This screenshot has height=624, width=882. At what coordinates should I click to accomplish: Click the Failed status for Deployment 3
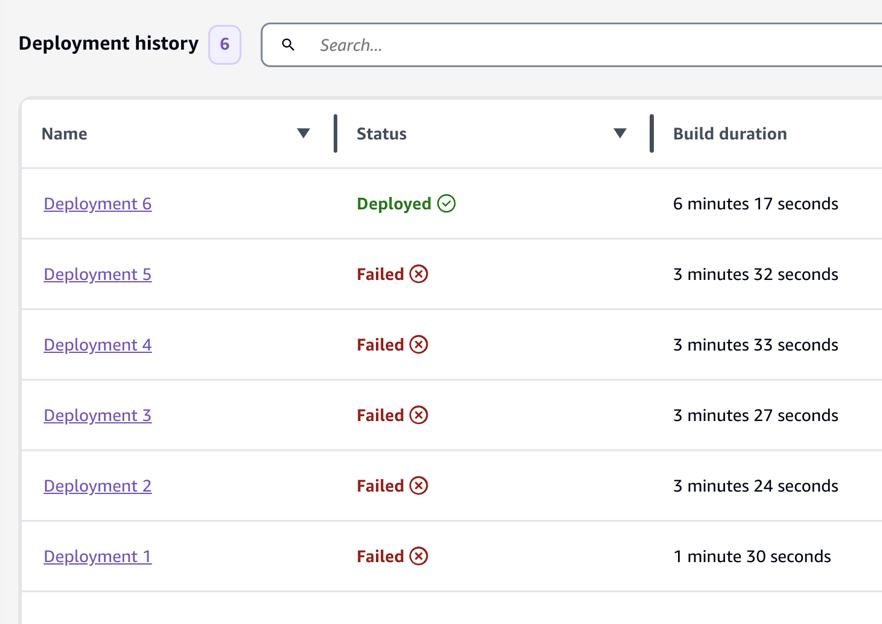click(x=380, y=415)
